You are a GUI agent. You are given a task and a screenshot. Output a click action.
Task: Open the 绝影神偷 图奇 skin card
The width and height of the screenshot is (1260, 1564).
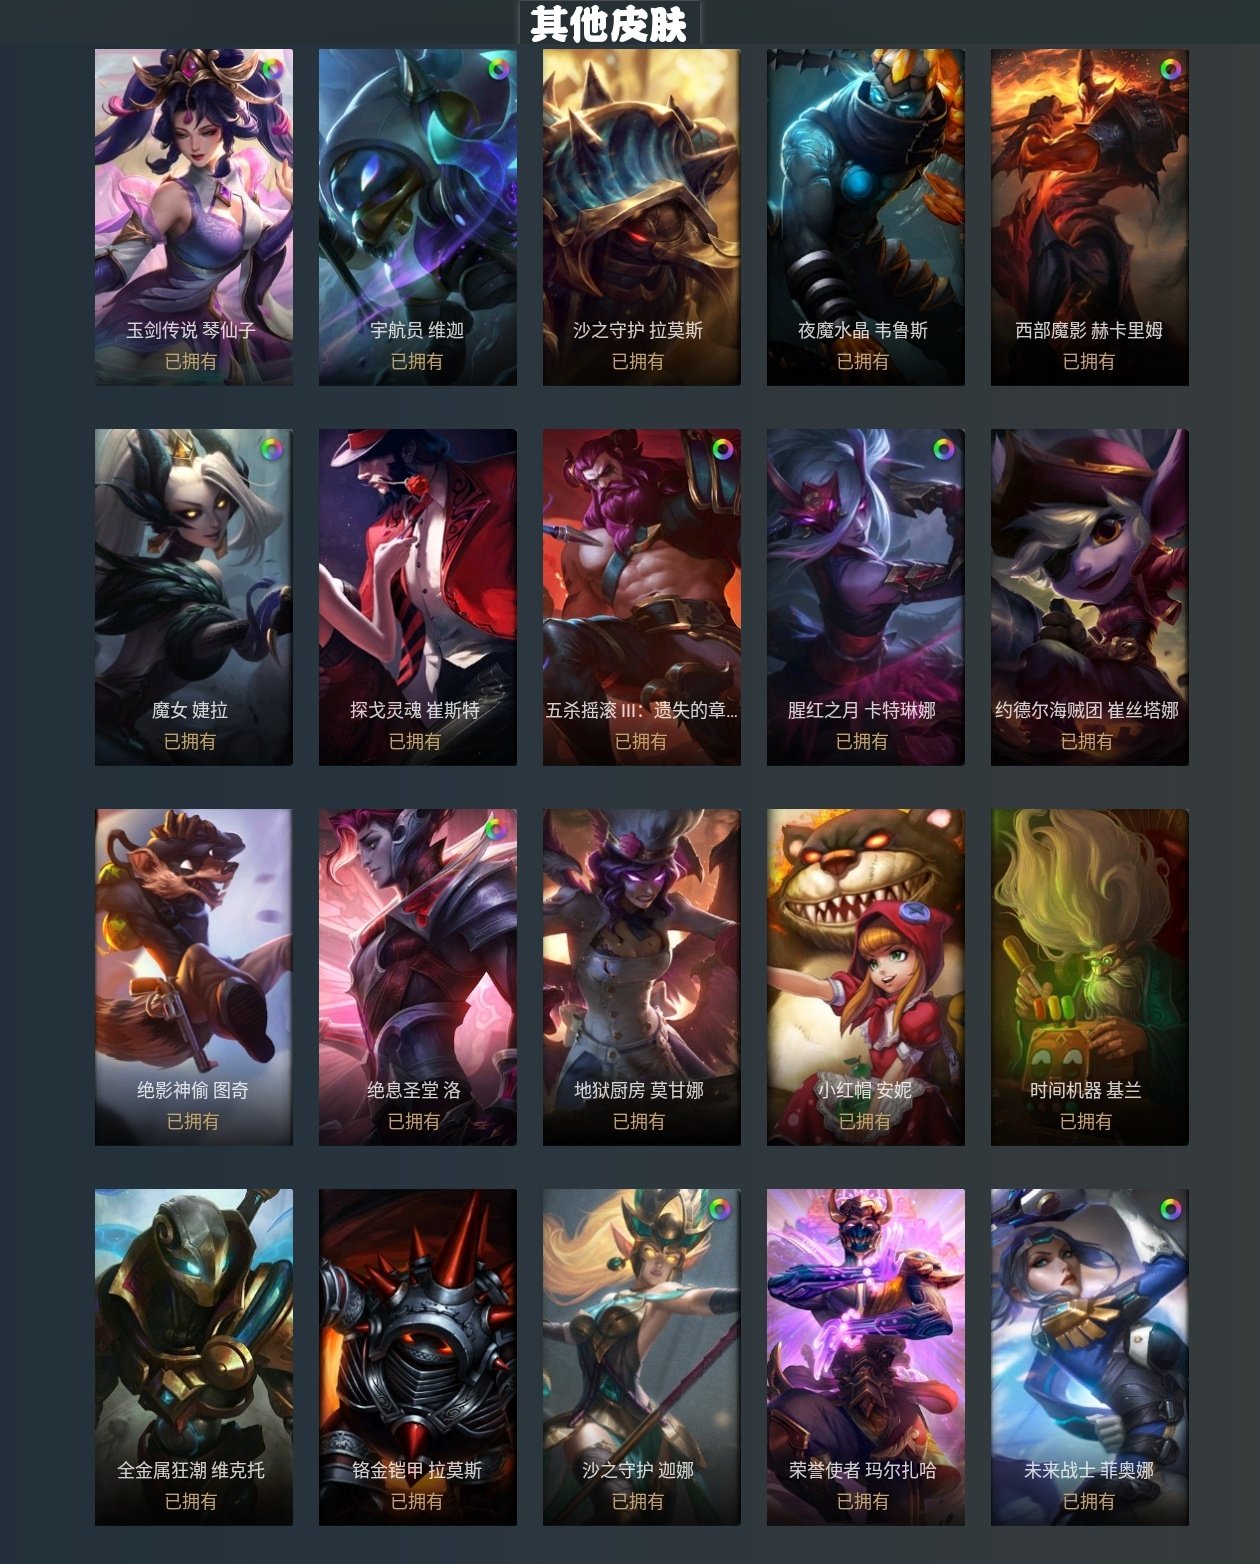click(193, 977)
